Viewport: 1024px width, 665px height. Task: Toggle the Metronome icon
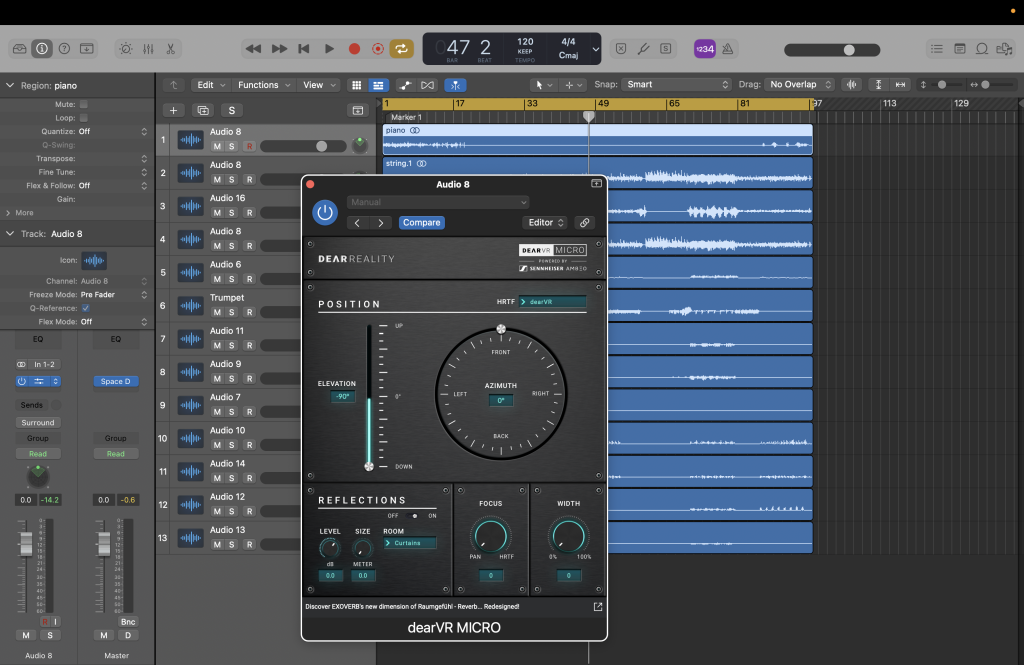[728, 49]
